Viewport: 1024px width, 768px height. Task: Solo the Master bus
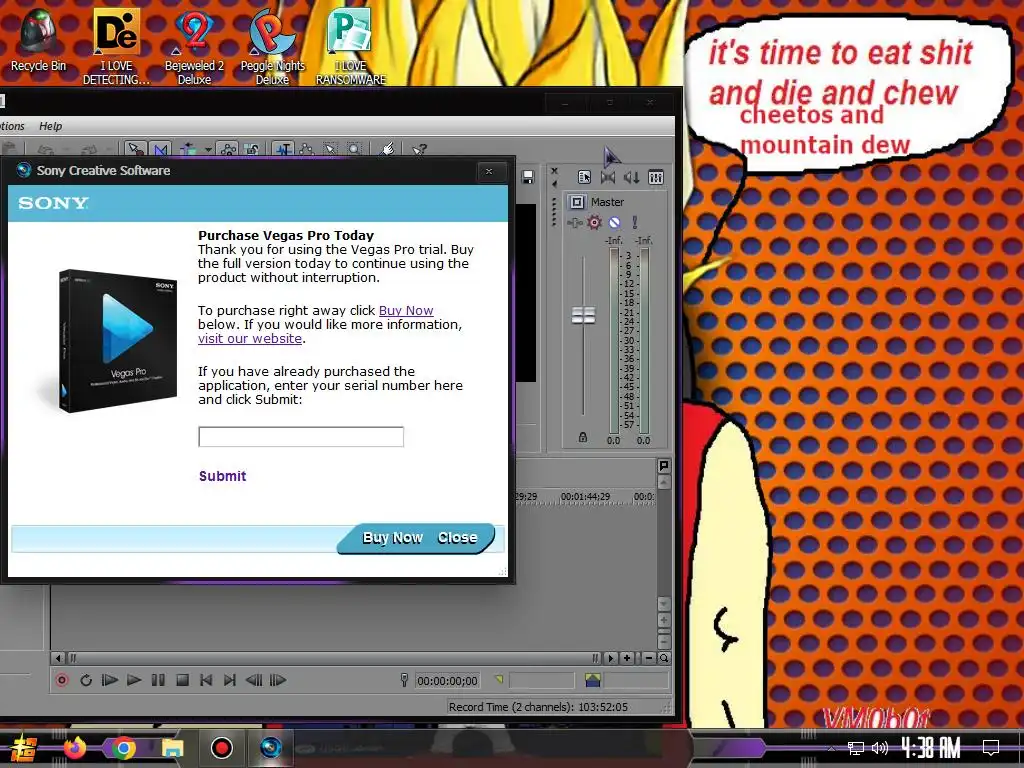(634, 223)
